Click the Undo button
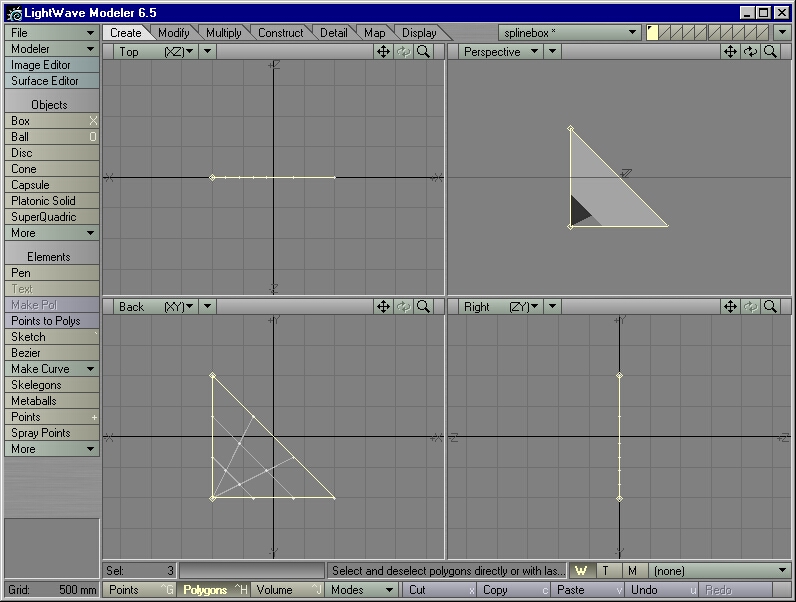The image size is (796, 602). (x=662, y=590)
